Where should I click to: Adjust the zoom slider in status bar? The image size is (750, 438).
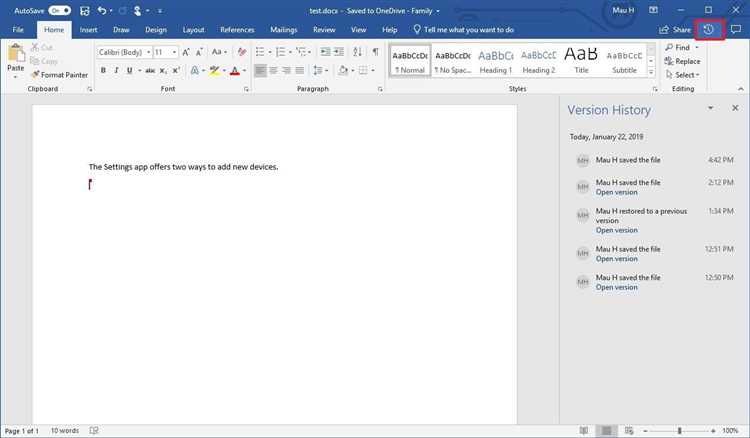(679, 431)
